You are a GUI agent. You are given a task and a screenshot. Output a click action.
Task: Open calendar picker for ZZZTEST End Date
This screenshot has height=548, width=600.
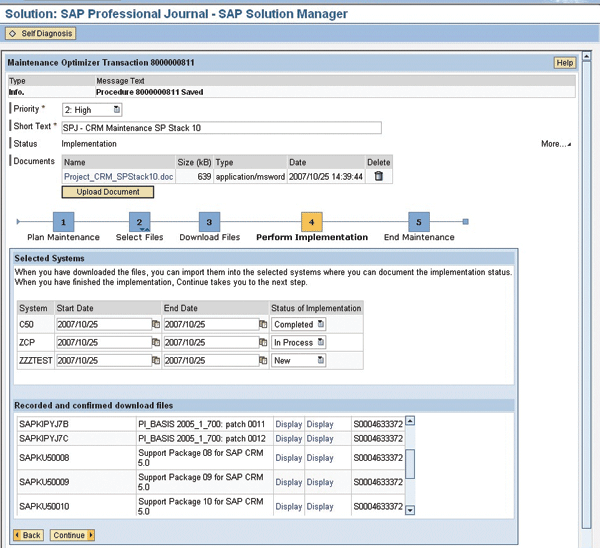click(x=263, y=360)
